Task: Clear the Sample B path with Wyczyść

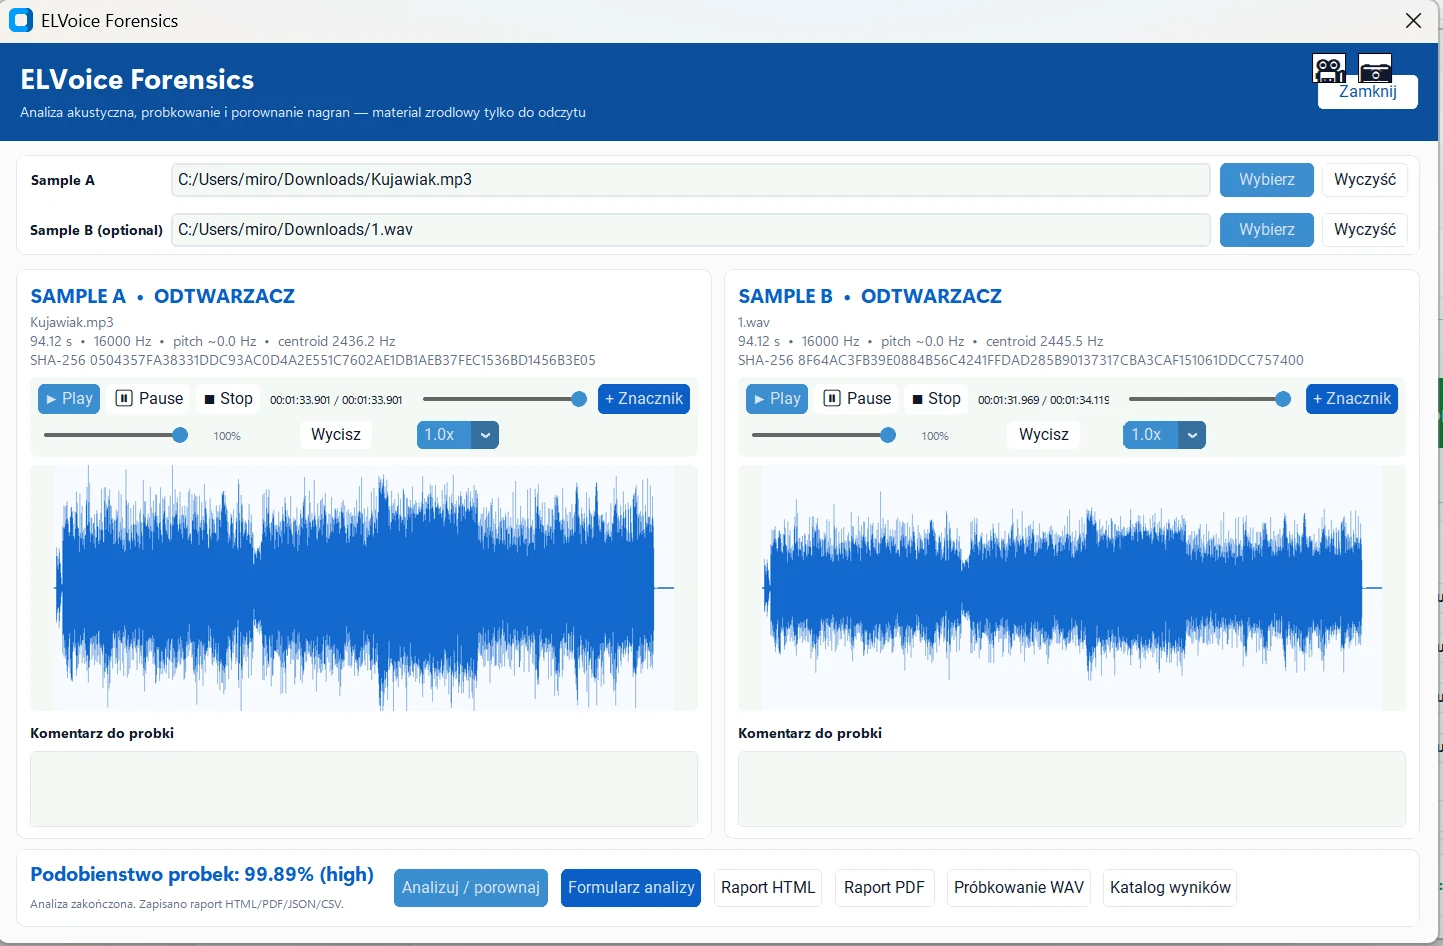Action: (x=1364, y=230)
